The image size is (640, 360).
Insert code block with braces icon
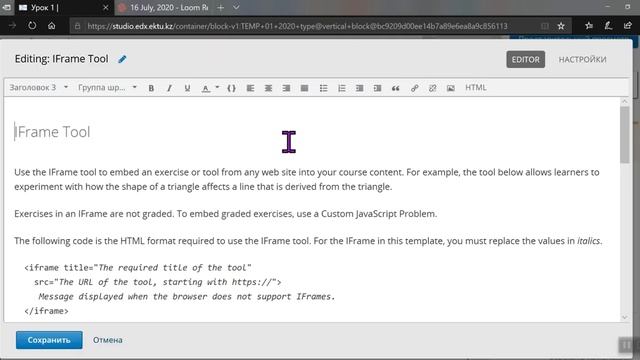231,88
